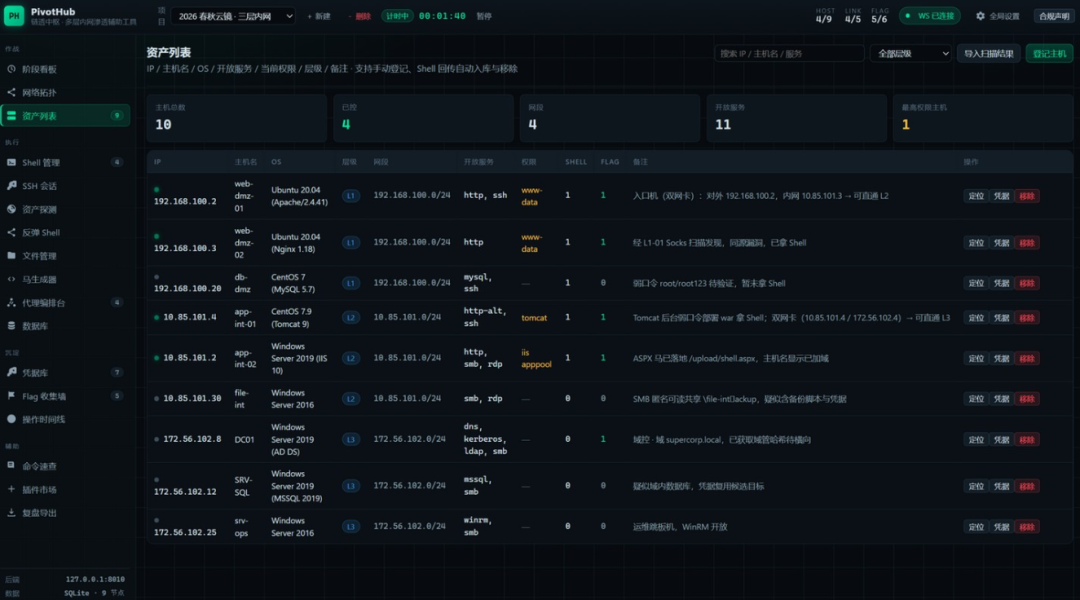Click 凭据 for host 192.168.100.3
This screenshot has height=600, width=1080.
(1001, 243)
